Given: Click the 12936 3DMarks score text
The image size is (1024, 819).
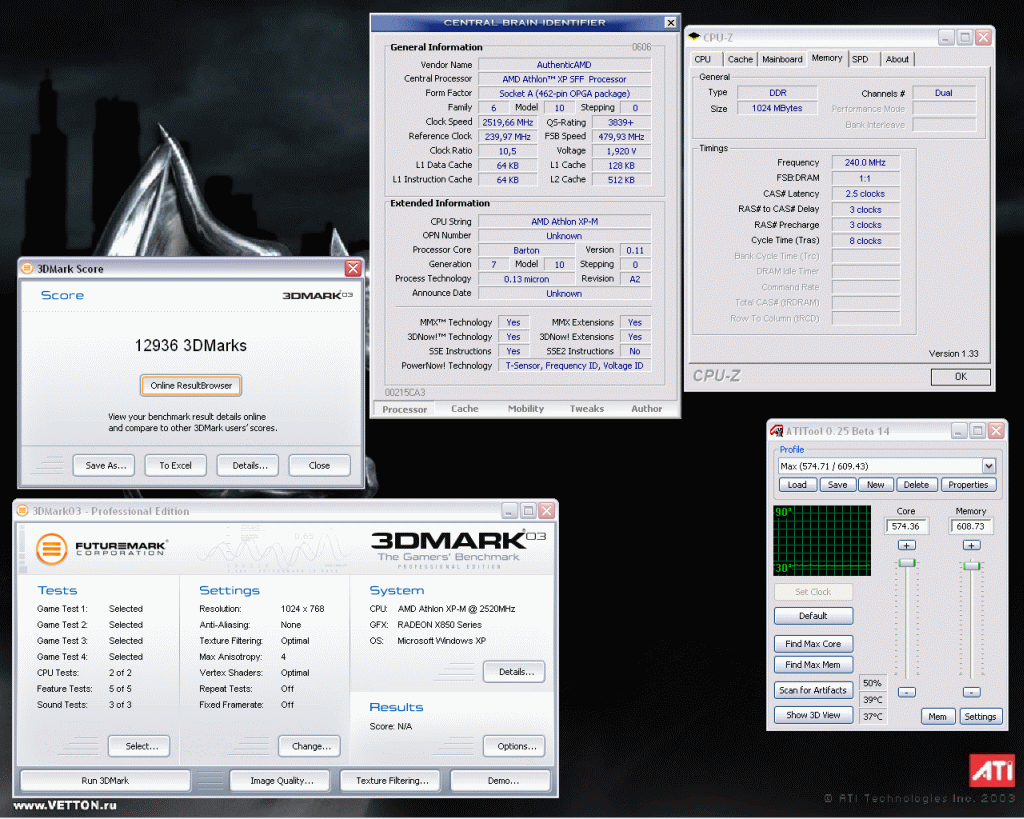Looking at the screenshot, I should [191, 345].
